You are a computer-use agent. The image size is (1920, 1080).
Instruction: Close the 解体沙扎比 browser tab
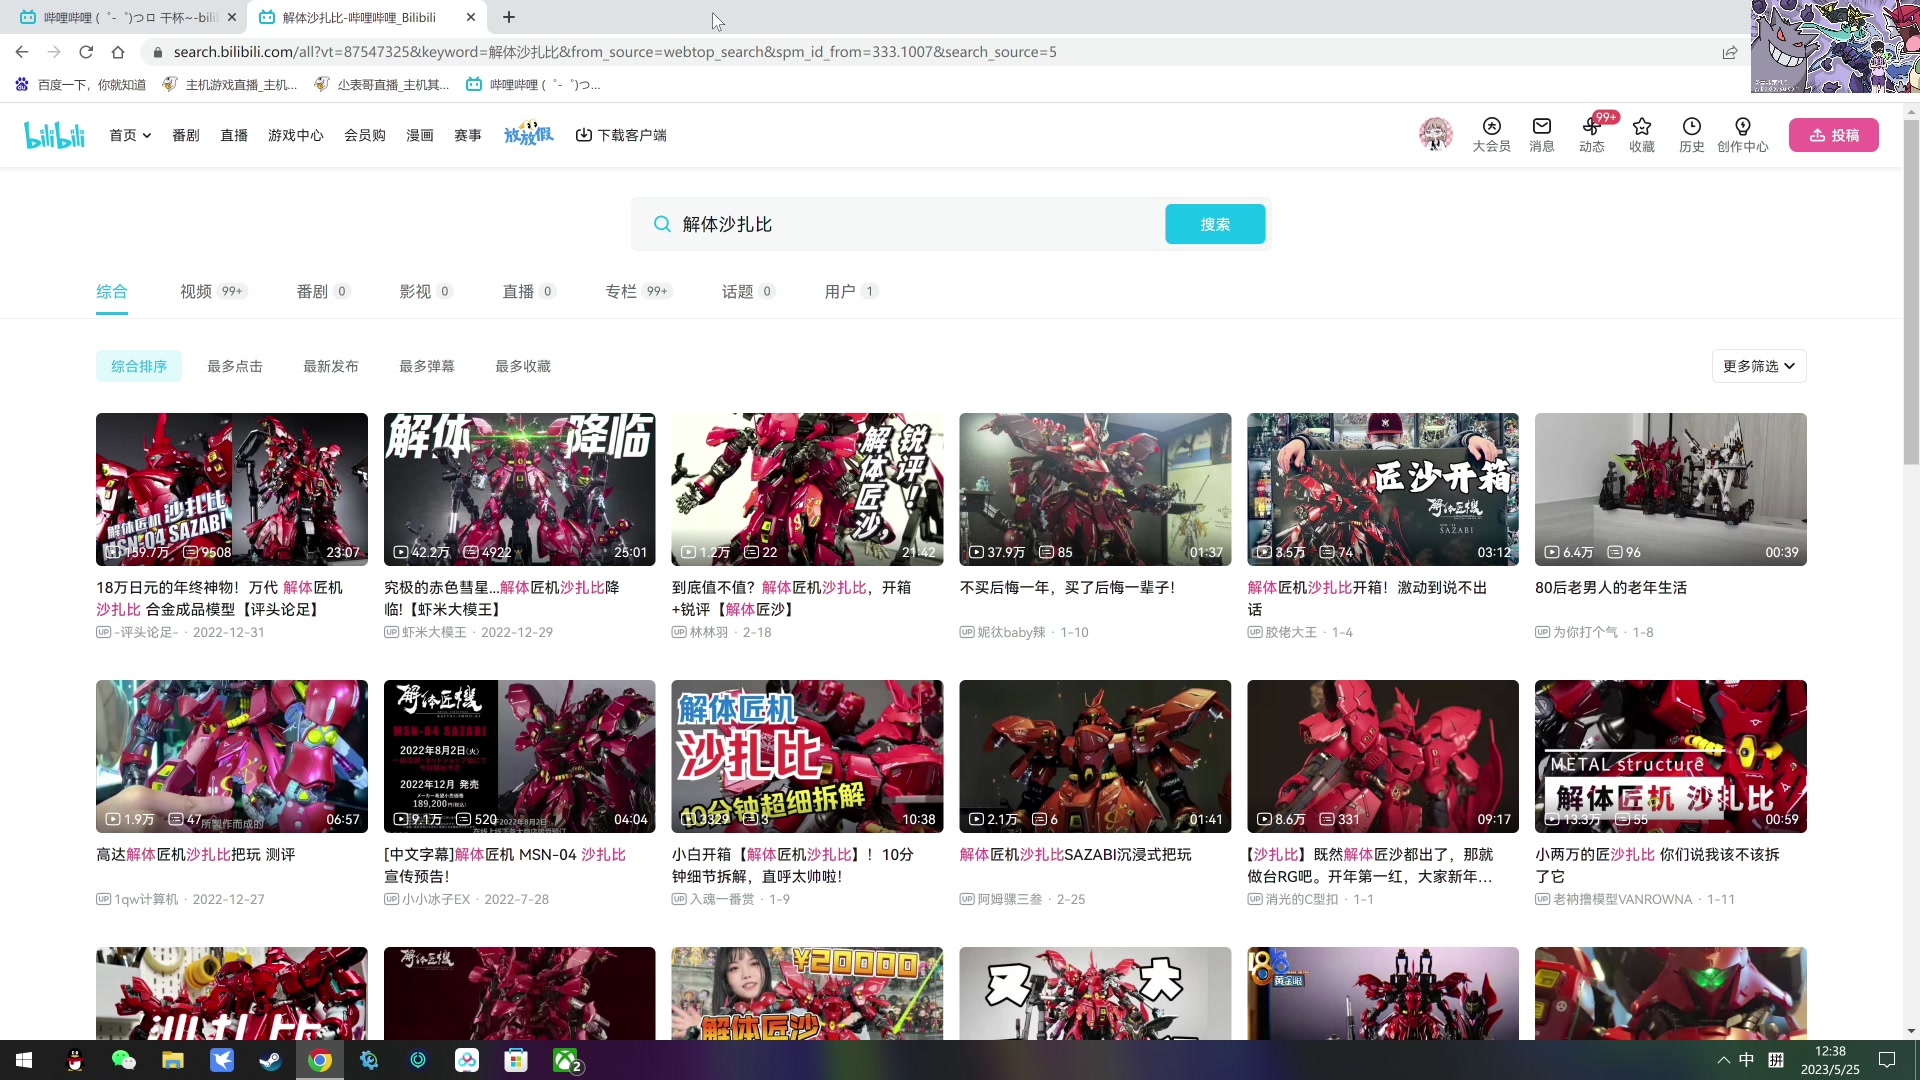471,17
